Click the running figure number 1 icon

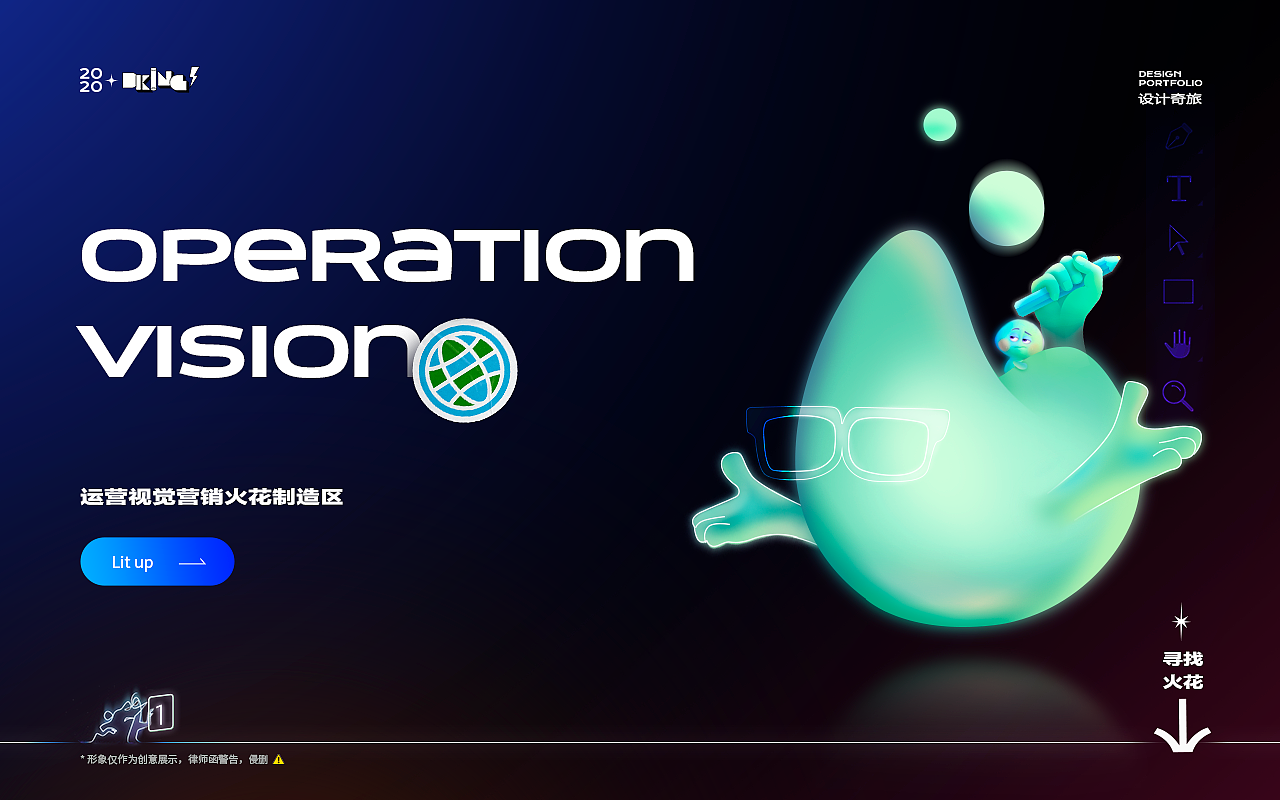(x=135, y=717)
